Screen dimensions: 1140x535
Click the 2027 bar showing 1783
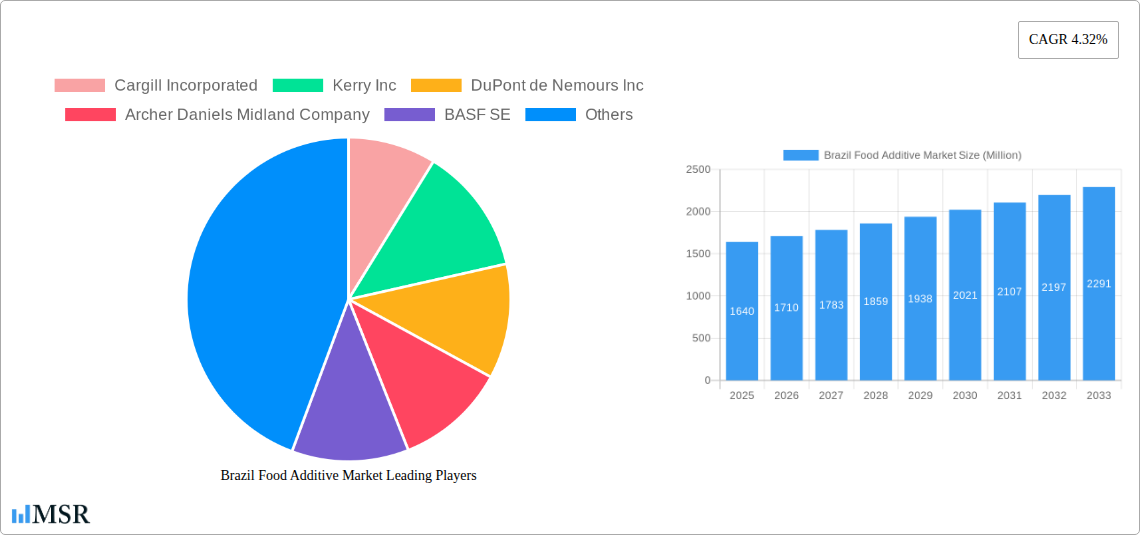831,305
